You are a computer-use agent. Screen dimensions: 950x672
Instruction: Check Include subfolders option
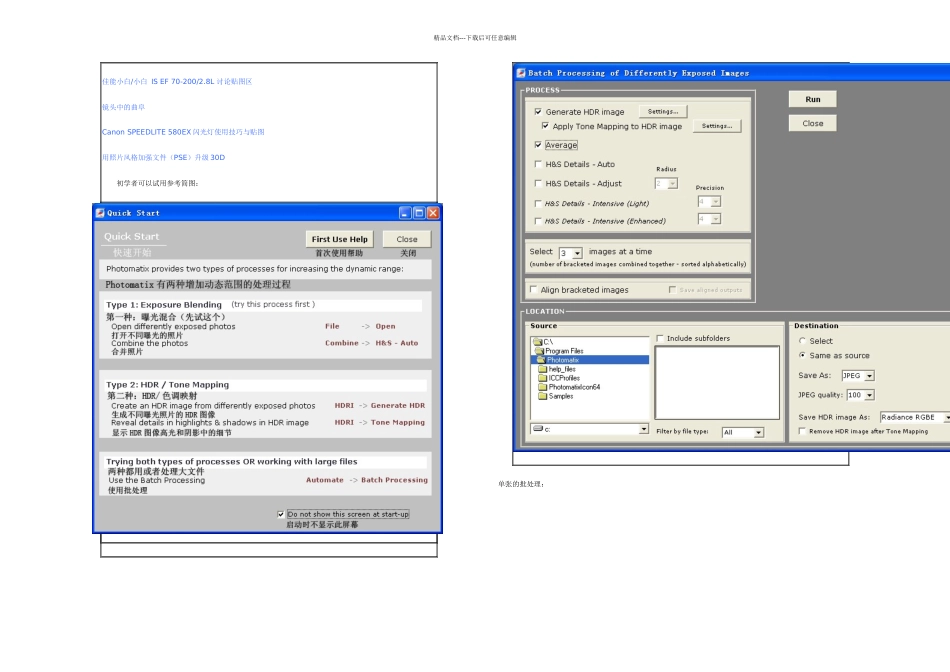point(660,338)
